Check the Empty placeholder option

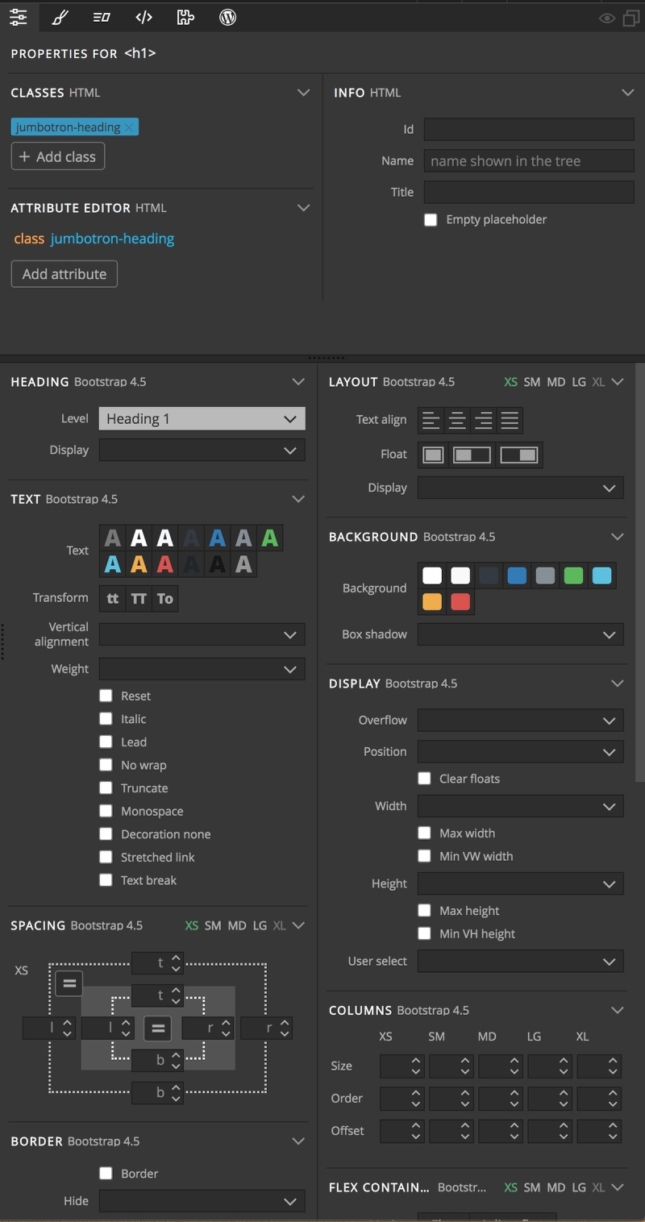click(x=430, y=219)
